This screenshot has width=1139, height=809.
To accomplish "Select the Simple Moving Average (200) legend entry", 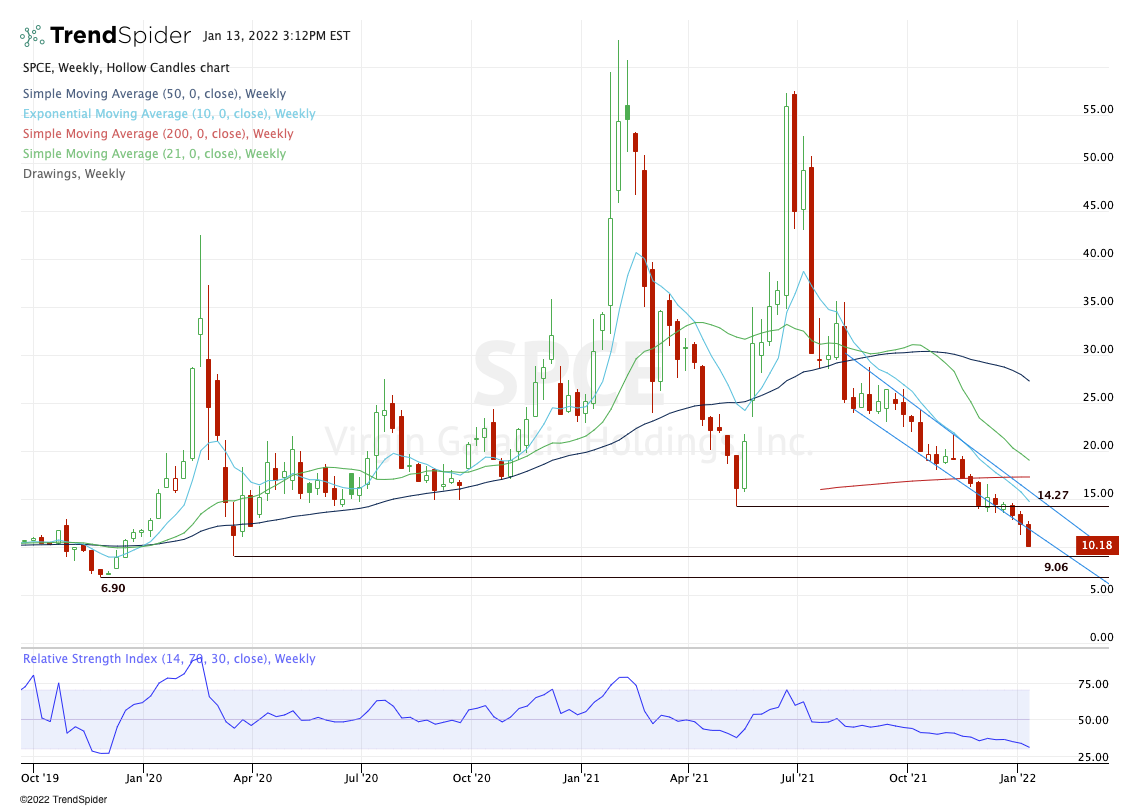I will pos(158,134).
